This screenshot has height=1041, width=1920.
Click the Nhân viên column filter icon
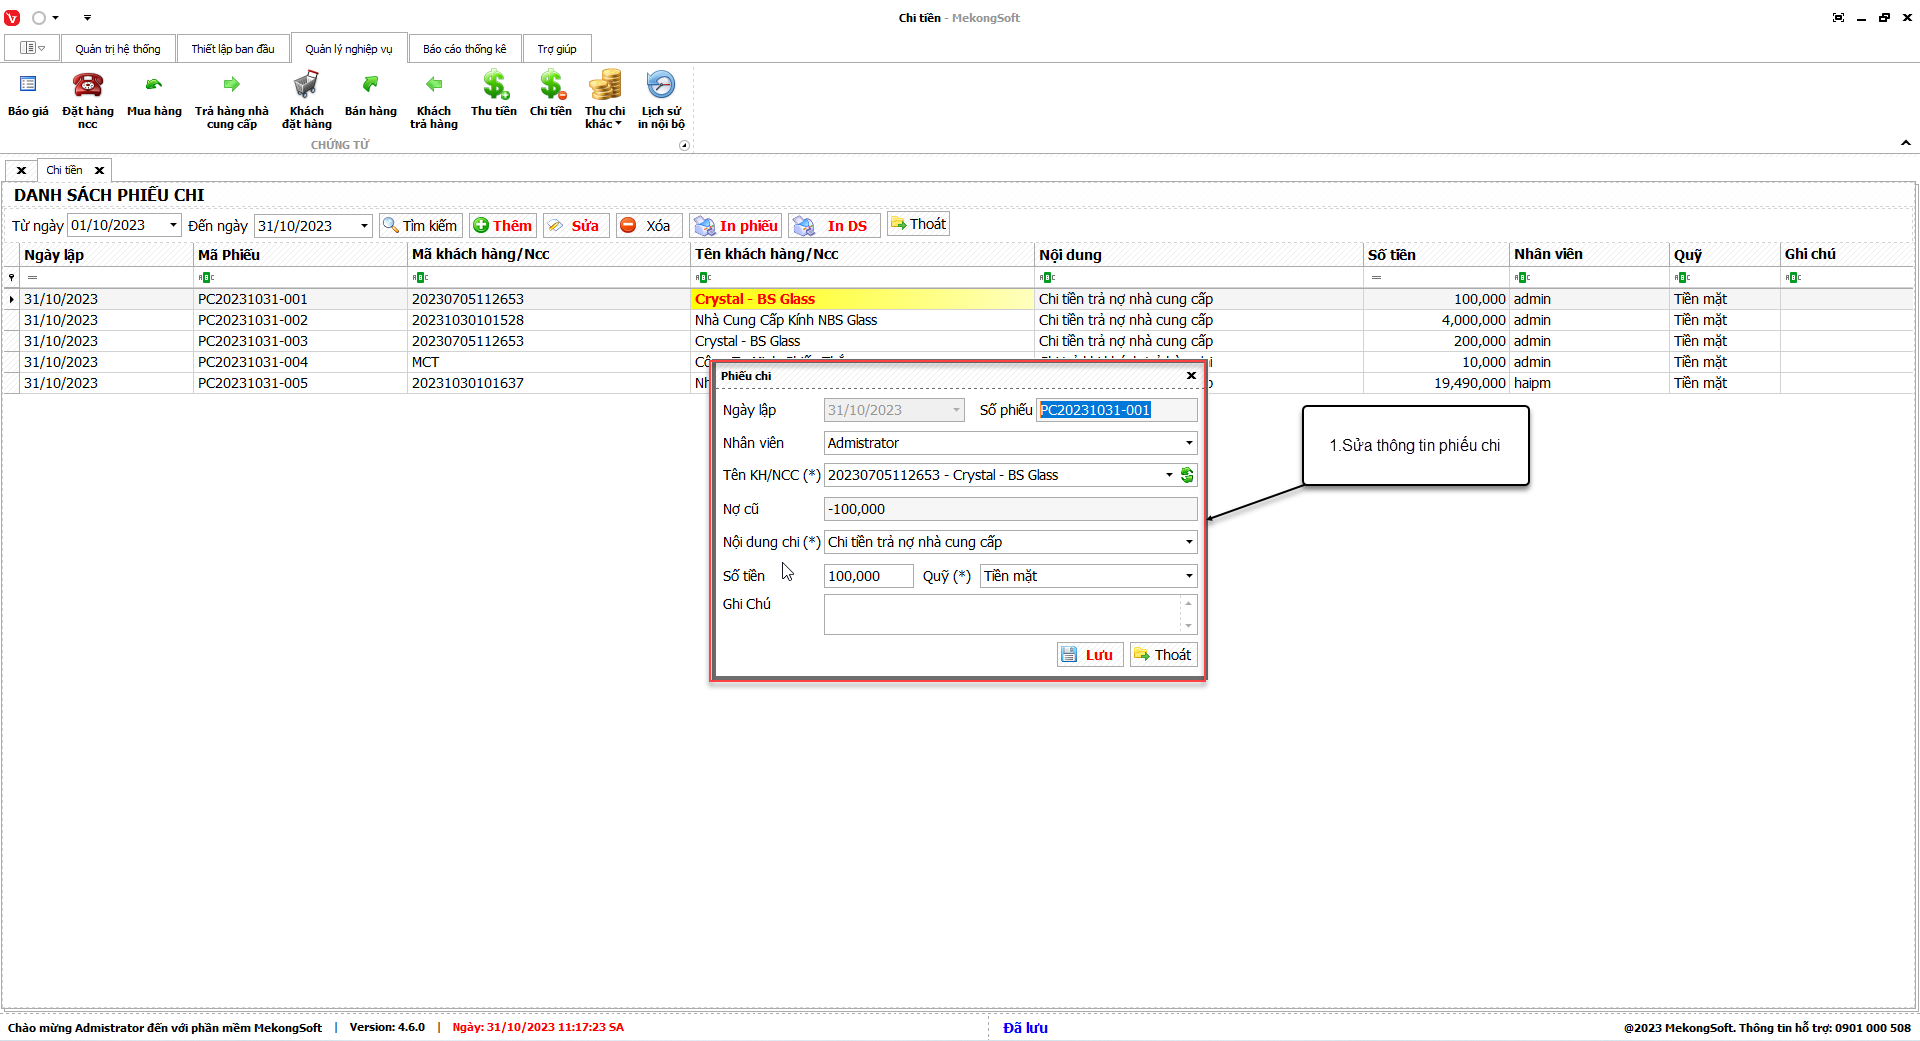[x=1522, y=278]
